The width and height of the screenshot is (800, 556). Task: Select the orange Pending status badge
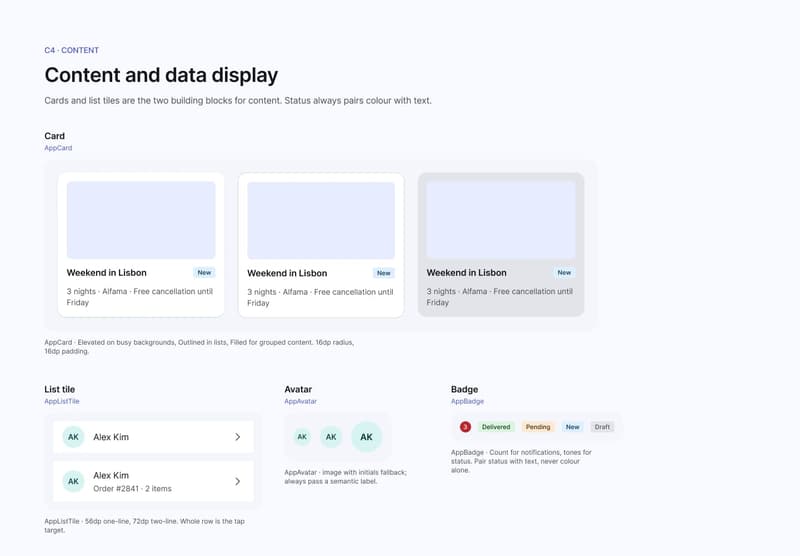coord(538,427)
